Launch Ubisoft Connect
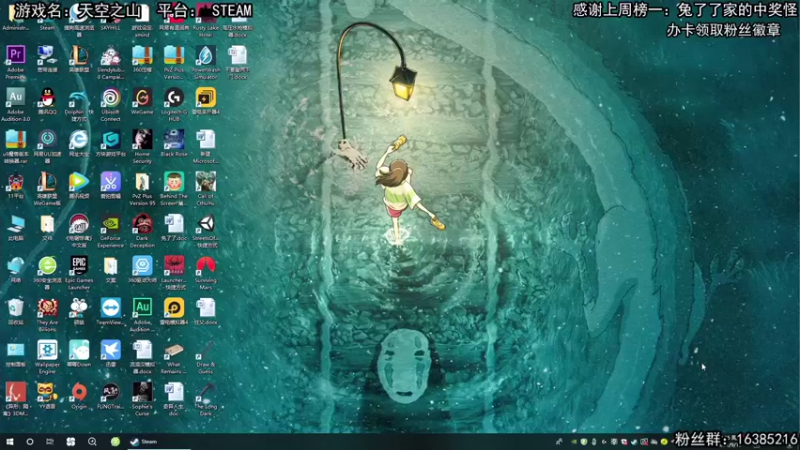 pos(111,97)
